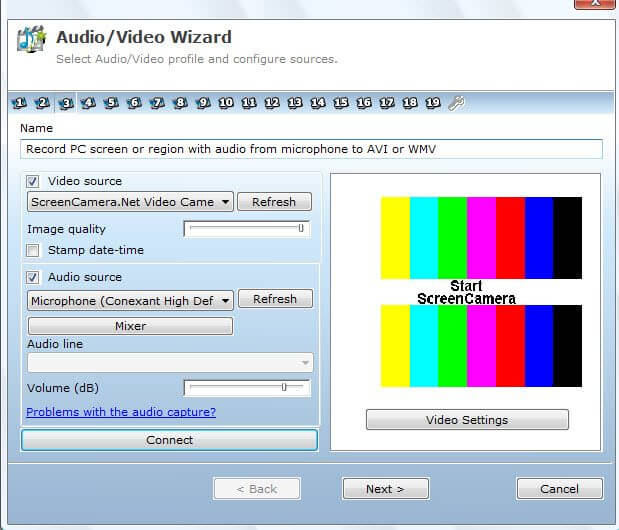Select profile number 8 icon
The width and height of the screenshot is (619, 530).
point(180,103)
